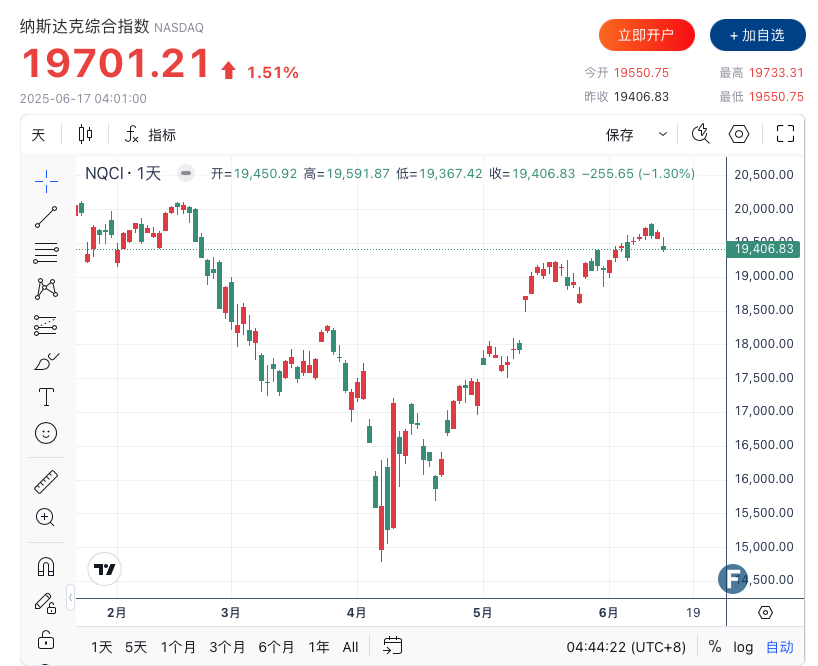Open the emoji icons tool
This screenshot has height=666, width=818.
click(x=46, y=433)
